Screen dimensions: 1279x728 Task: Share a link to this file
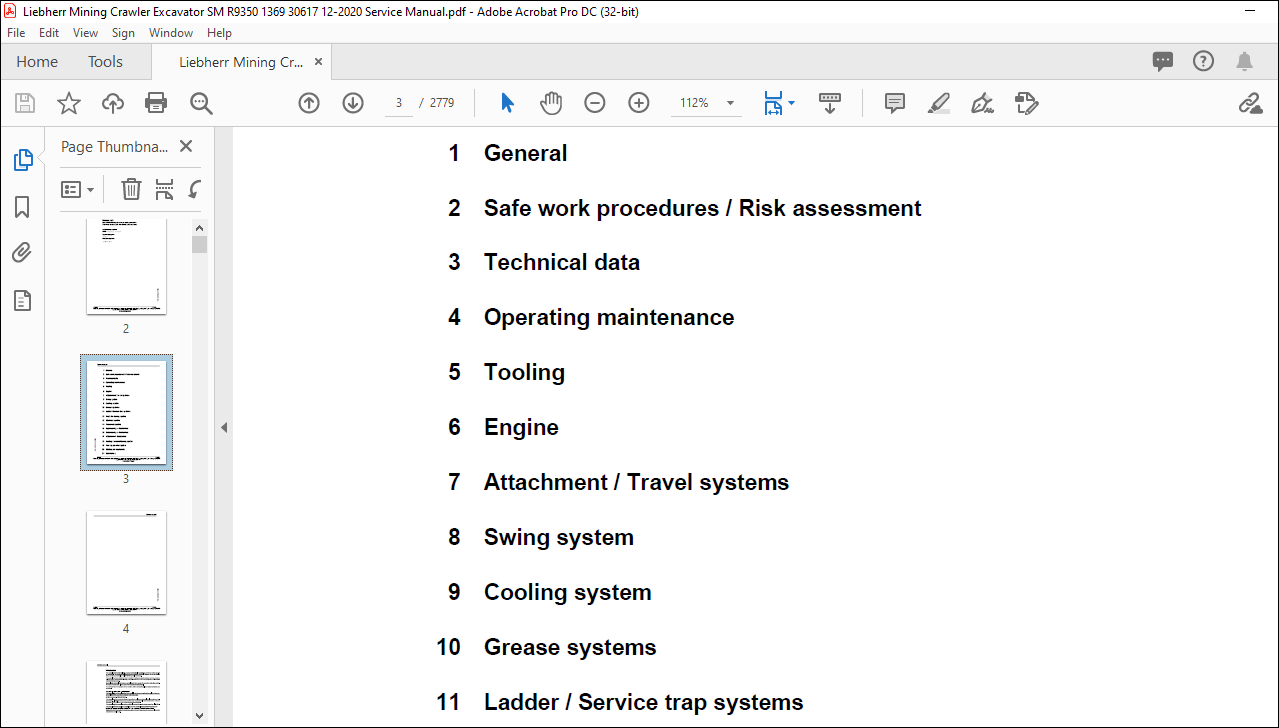coord(1250,103)
